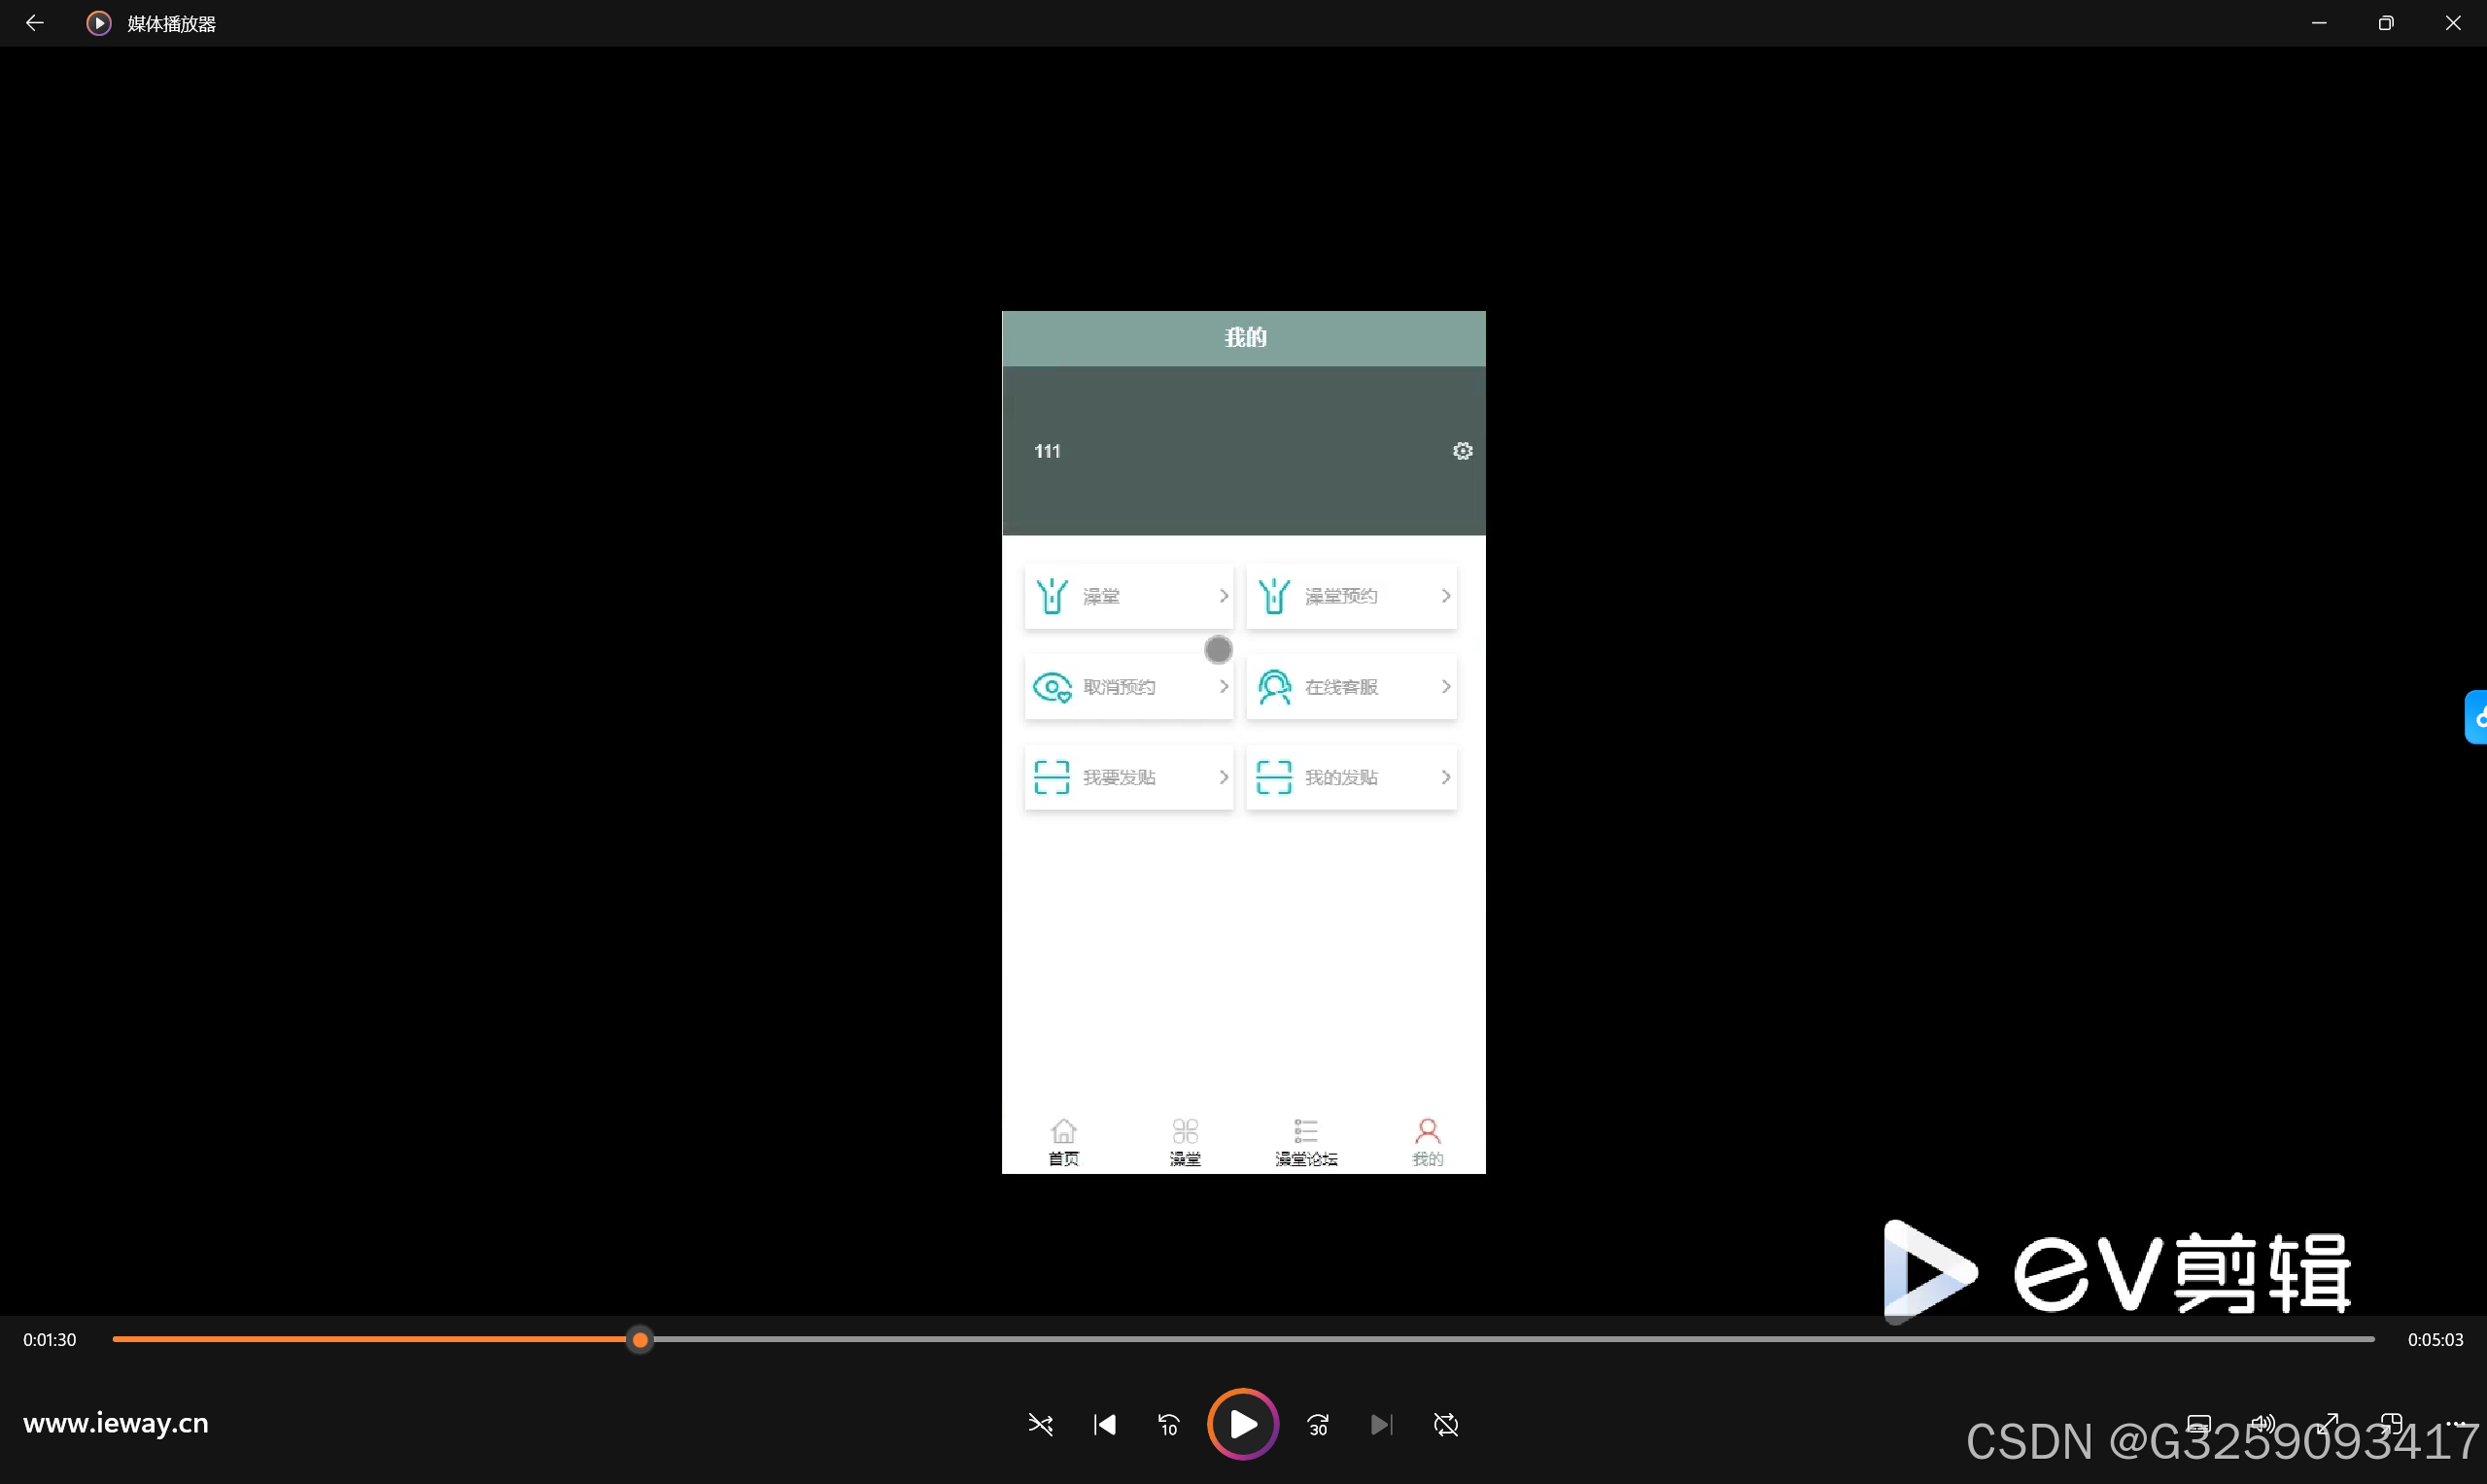Switch to the 澡堂论坛 bottom tab
Image resolution: width=2487 pixels, height=1484 pixels.
1306,1141
